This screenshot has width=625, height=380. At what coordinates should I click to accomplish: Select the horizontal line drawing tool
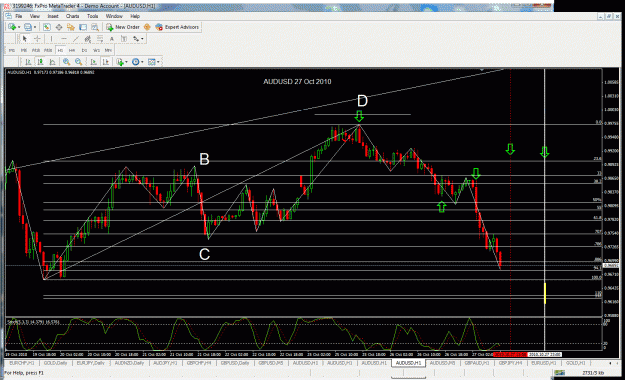coord(64,39)
